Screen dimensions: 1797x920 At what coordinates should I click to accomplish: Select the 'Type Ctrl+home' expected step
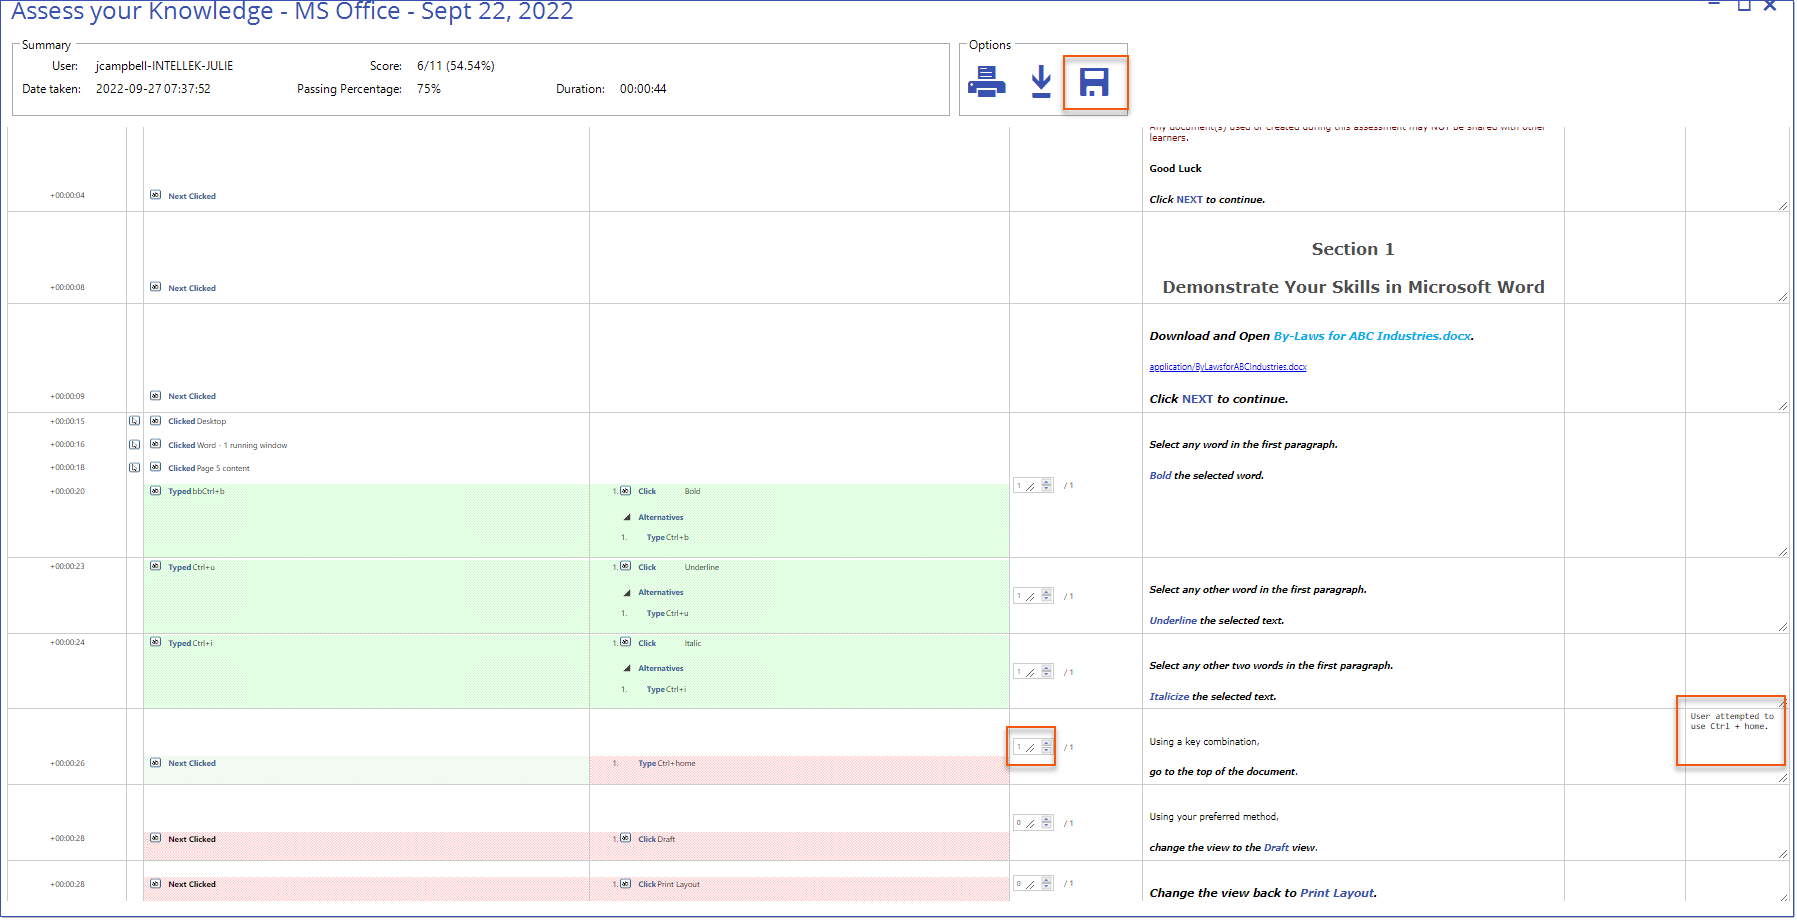click(667, 764)
